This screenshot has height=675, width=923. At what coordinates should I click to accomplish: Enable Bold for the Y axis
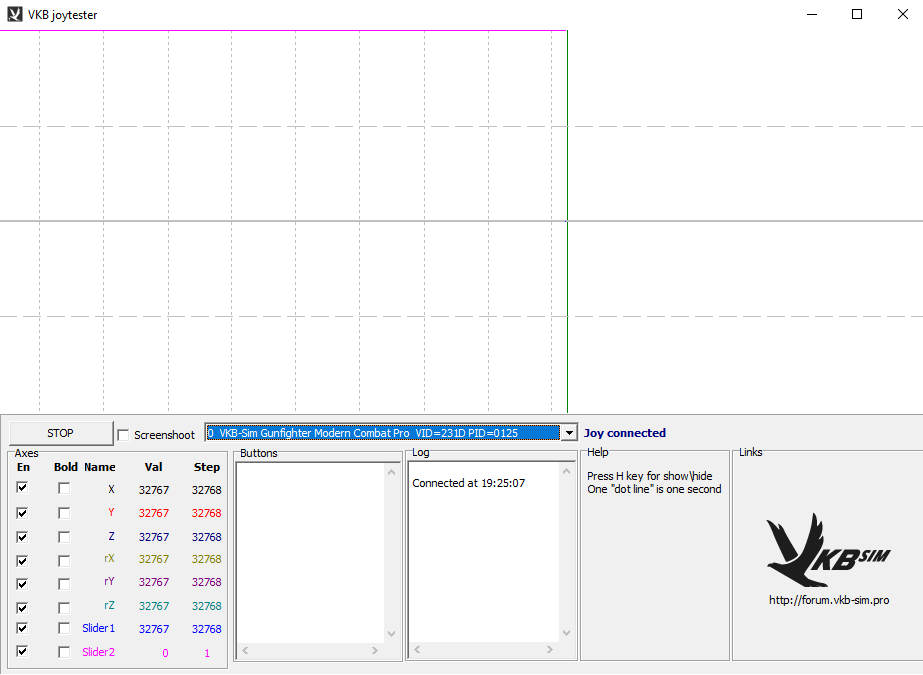click(x=64, y=513)
